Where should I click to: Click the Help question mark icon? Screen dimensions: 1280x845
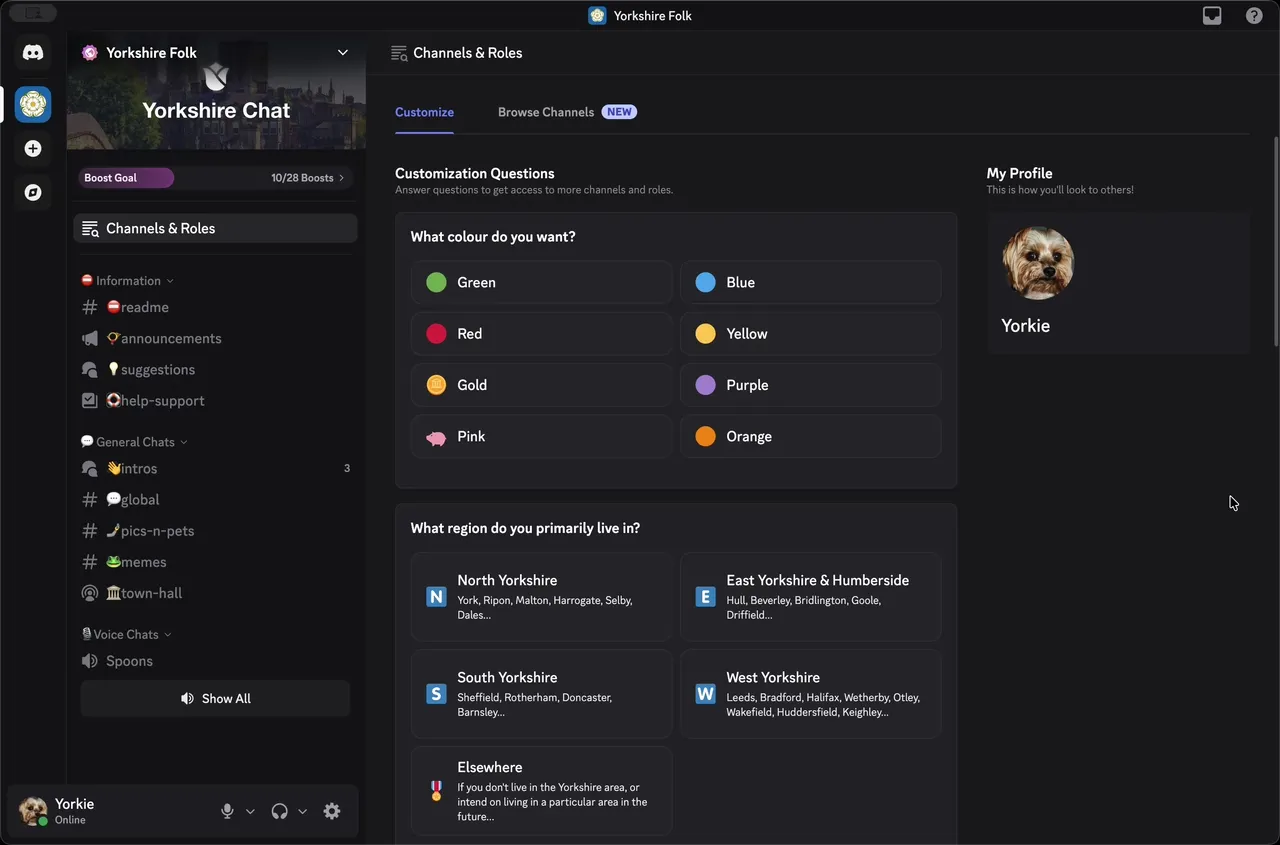point(1254,15)
